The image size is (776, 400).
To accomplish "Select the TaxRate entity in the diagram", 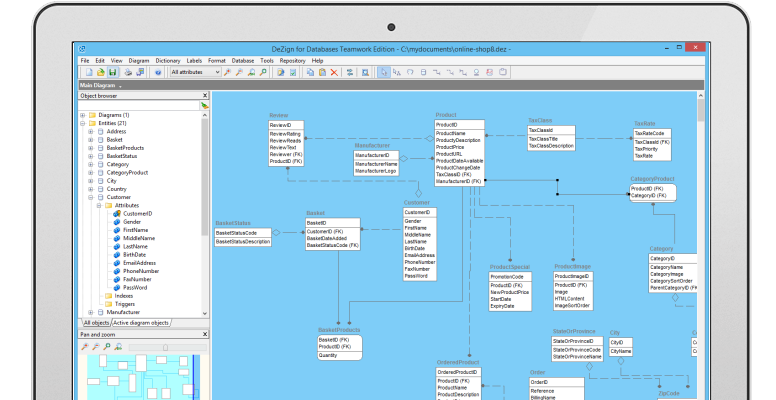I will pos(652,144).
